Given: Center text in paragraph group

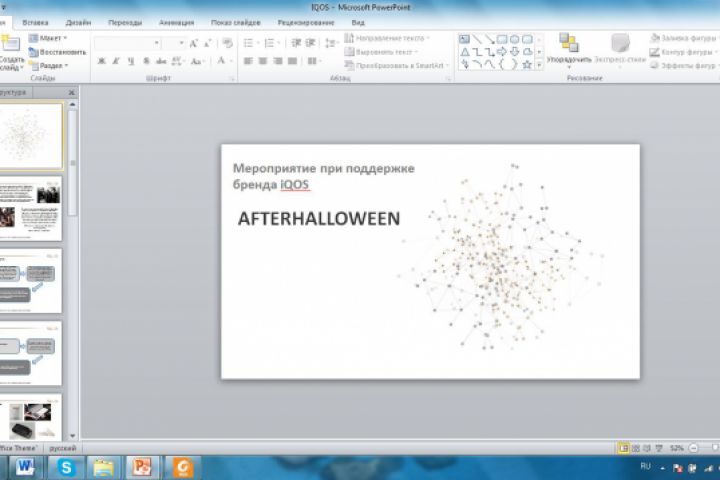Looking at the screenshot, I should (x=263, y=61).
